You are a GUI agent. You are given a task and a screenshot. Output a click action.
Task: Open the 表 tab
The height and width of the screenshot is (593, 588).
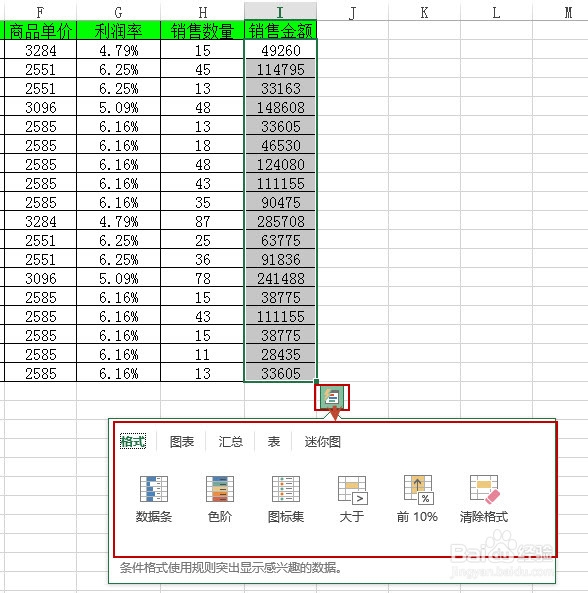(x=274, y=441)
